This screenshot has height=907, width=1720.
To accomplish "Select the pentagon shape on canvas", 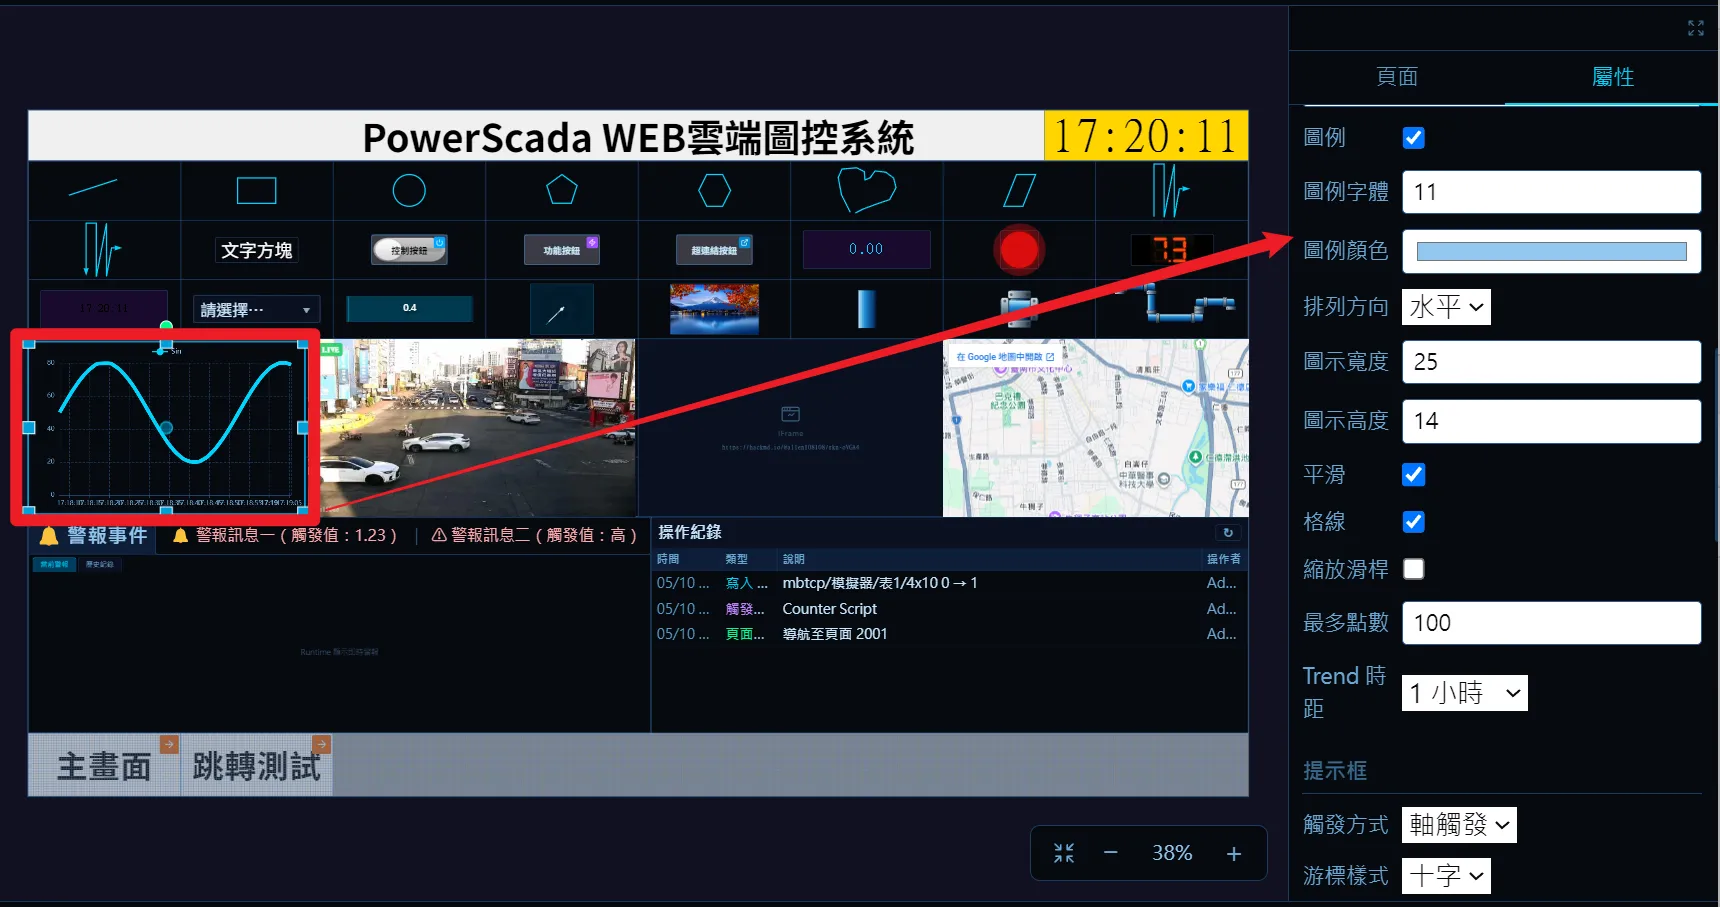I will coord(562,189).
